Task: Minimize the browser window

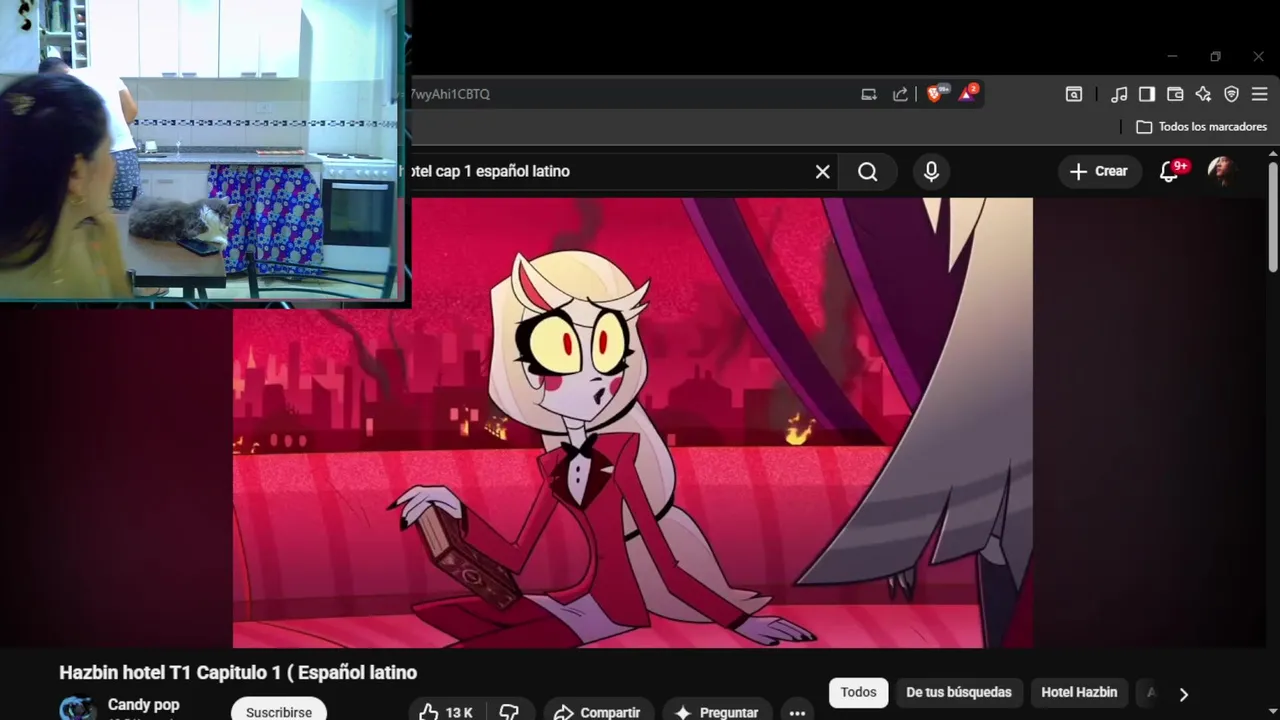Action: coord(1172,57)
